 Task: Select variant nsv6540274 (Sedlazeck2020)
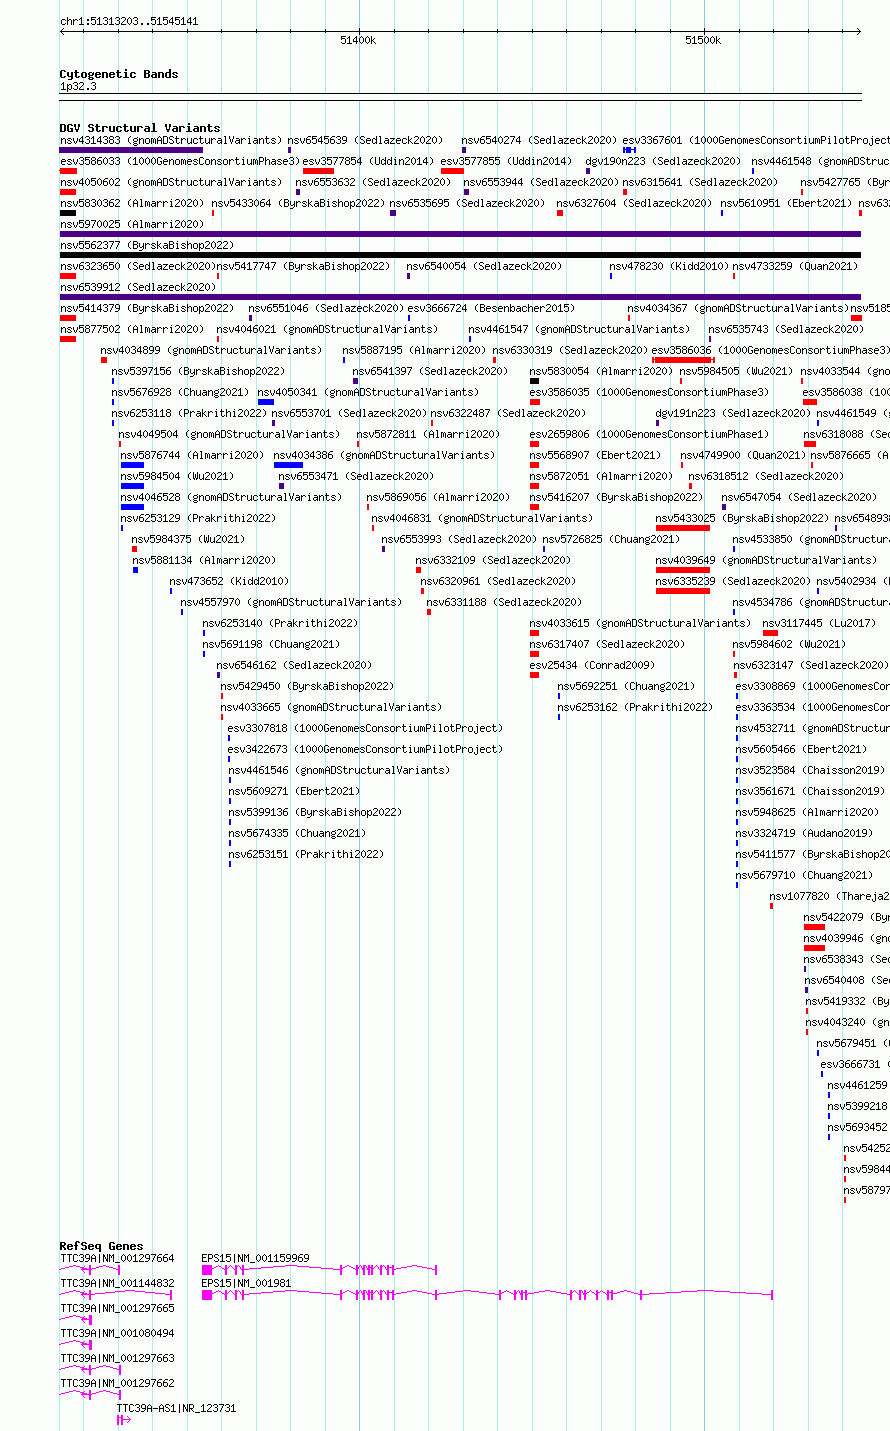pyautogui.click(x=539, y=140)
